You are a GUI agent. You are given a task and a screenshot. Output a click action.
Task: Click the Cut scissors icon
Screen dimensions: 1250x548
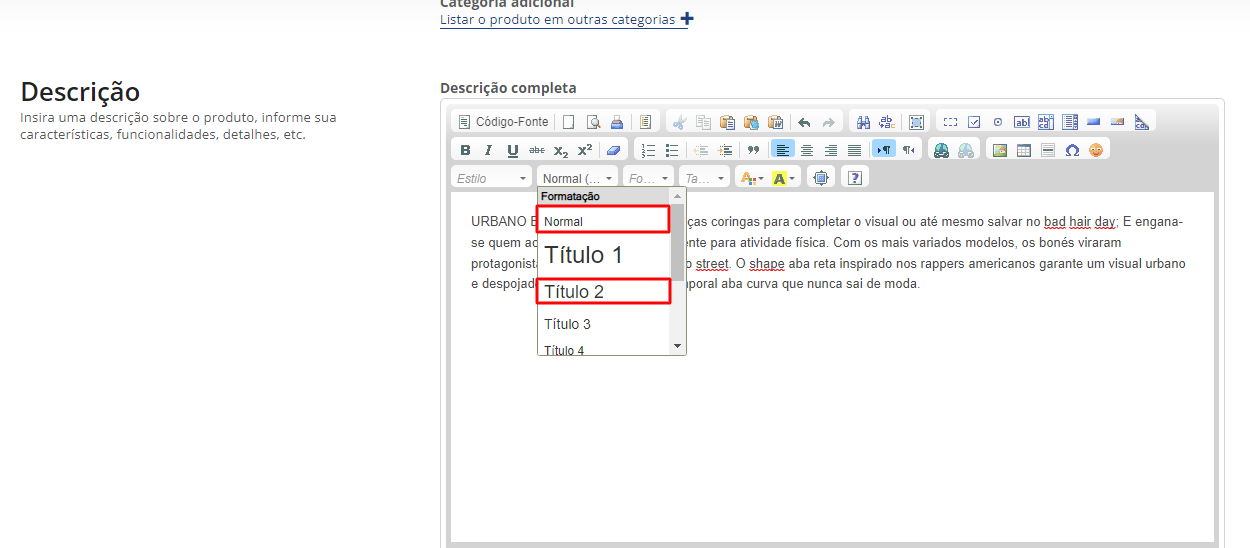(680, 122)
